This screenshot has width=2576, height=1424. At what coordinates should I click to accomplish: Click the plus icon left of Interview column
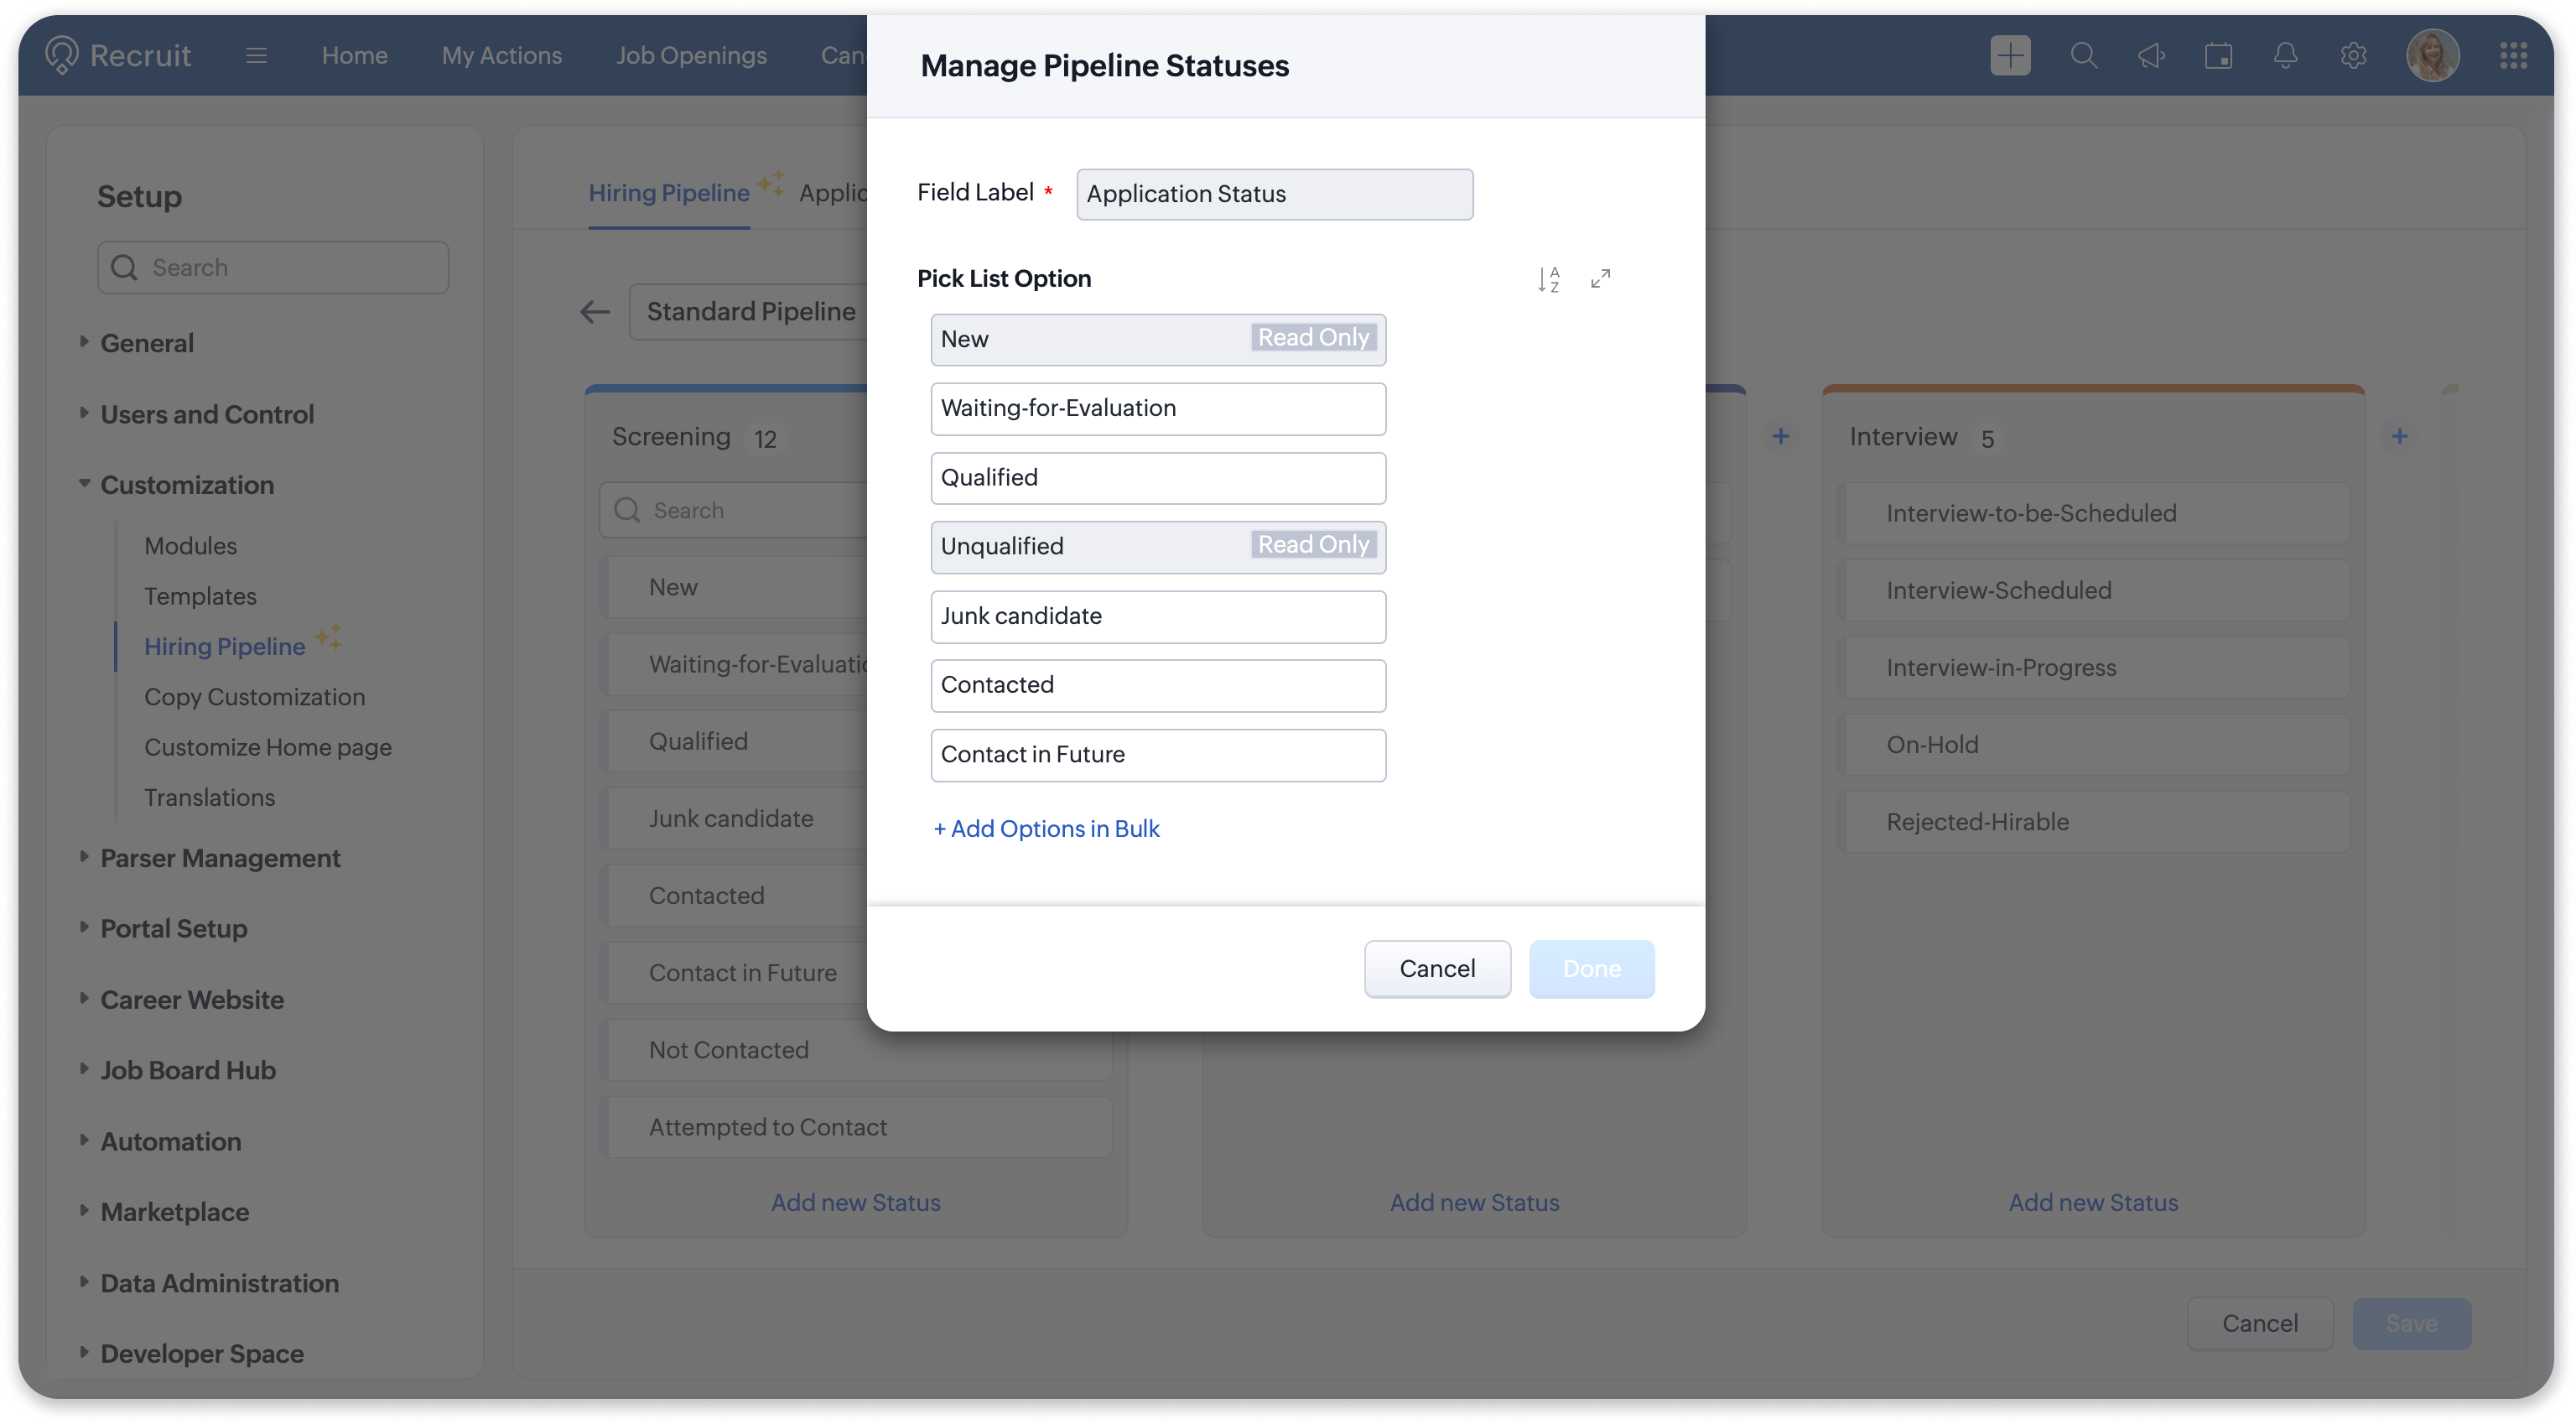(x=1781, y=436)
